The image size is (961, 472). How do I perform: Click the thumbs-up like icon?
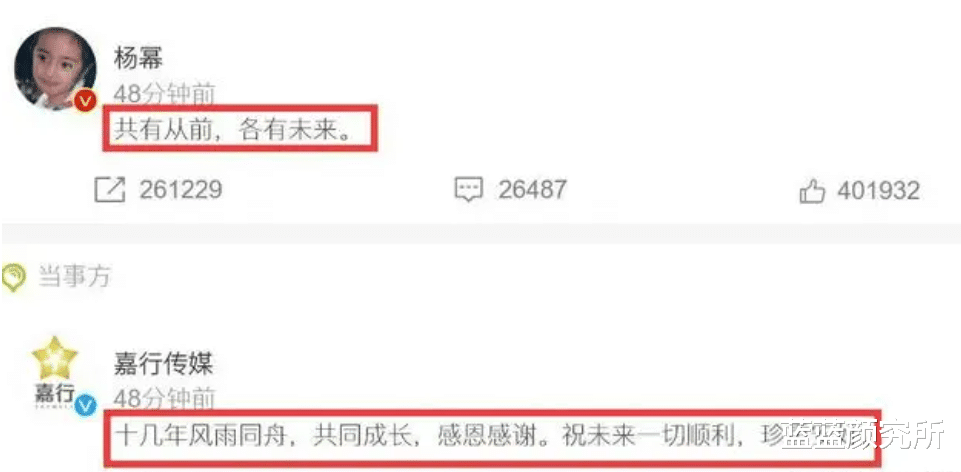coord(813,191)
